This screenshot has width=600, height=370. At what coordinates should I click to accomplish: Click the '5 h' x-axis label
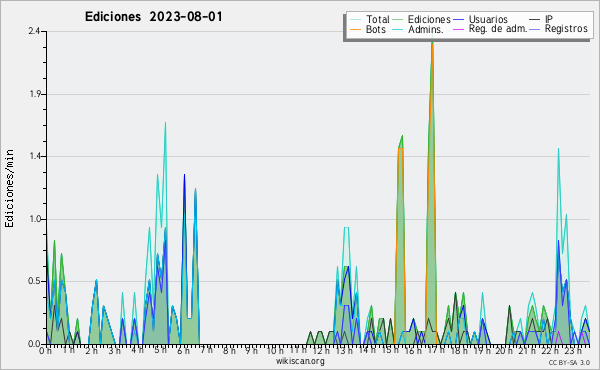[160, 350]
